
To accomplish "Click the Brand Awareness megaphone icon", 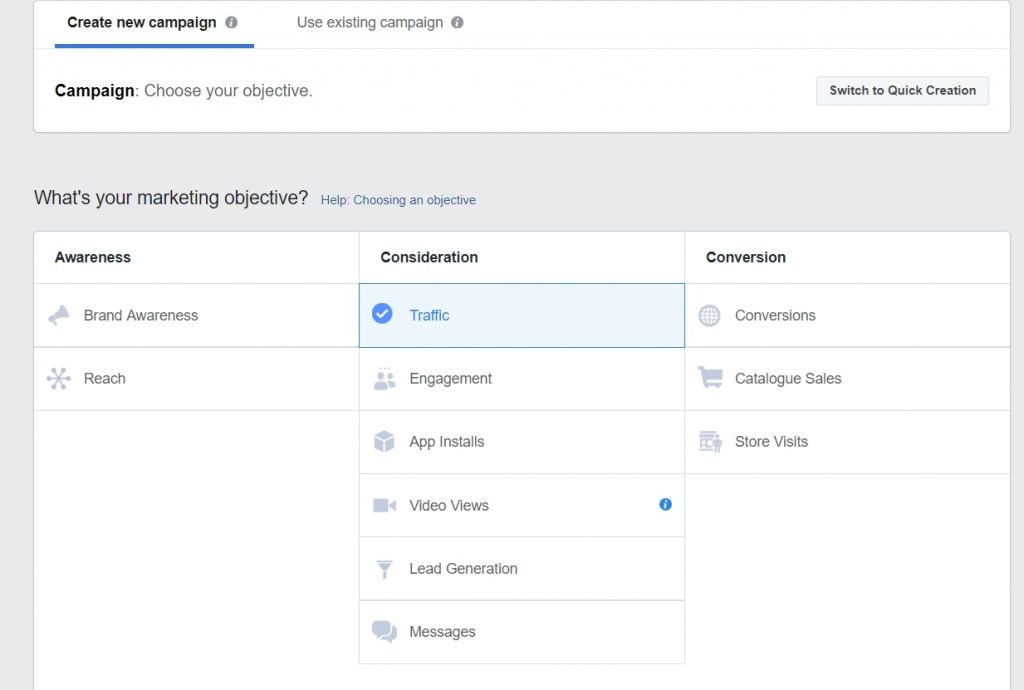I will pos(60,314).
